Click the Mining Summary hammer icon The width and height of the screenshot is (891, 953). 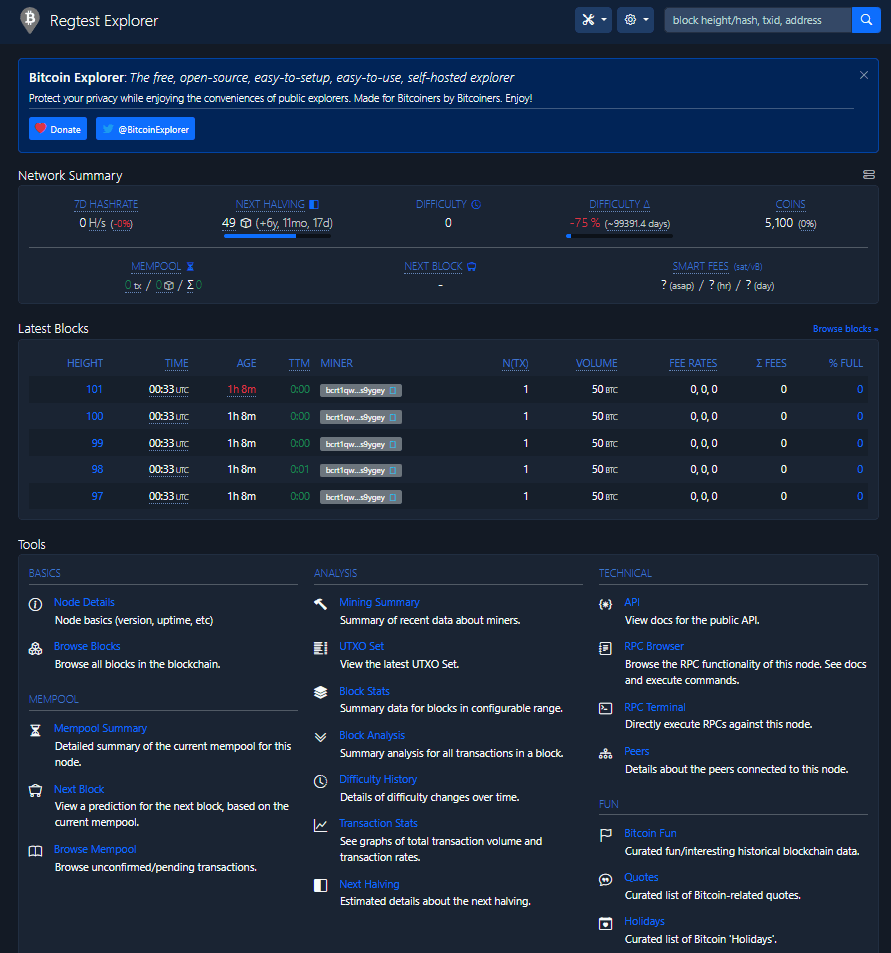pos(320,603)
